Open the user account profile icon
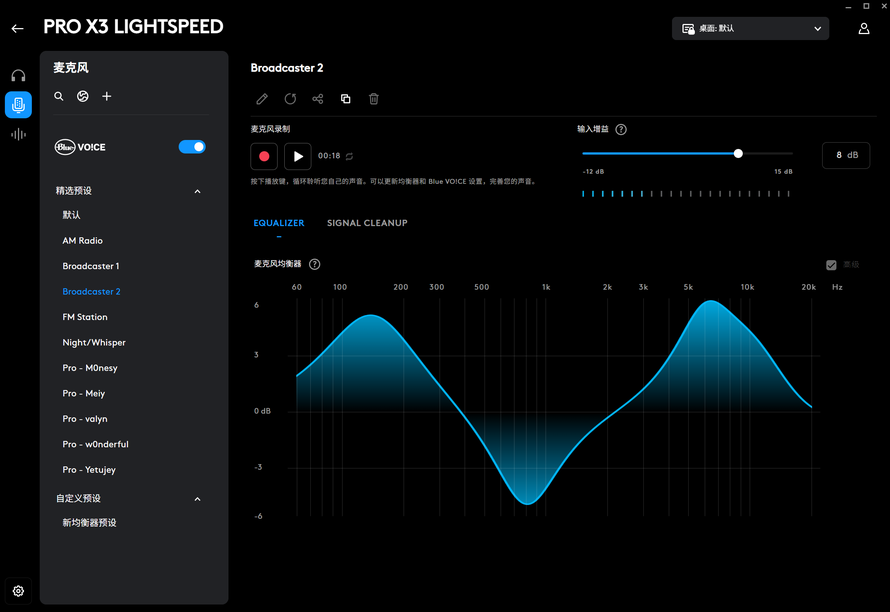 [x=863, y=28]
